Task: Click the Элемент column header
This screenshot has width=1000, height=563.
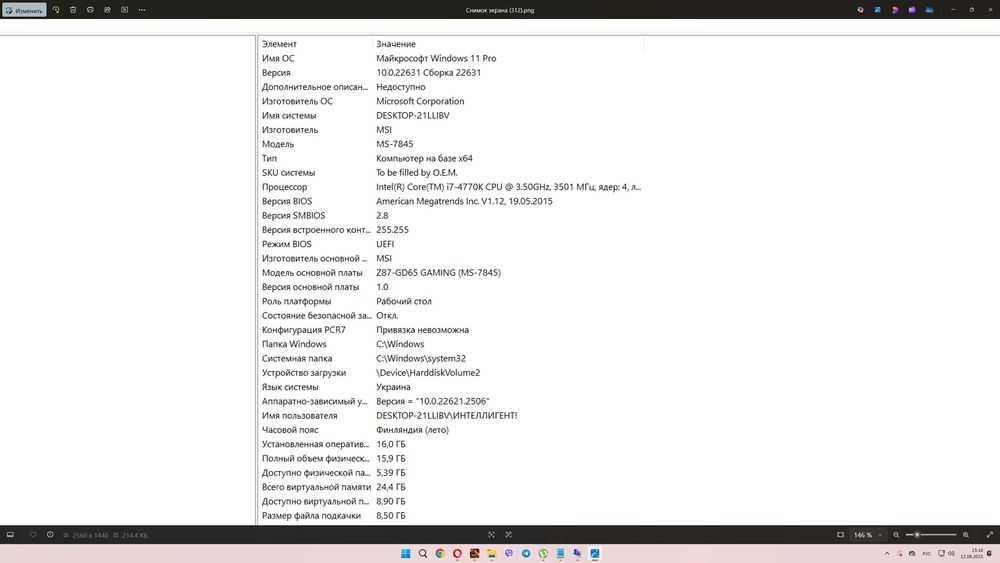Action: (x=279, y=44)
